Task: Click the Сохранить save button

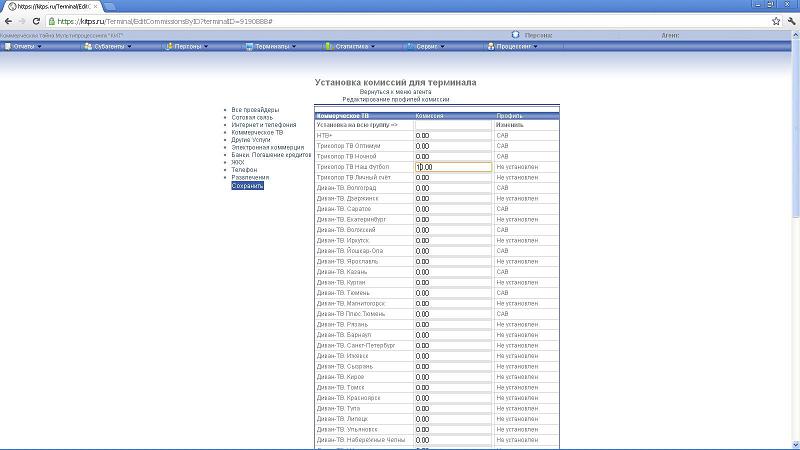Action: 247,186
